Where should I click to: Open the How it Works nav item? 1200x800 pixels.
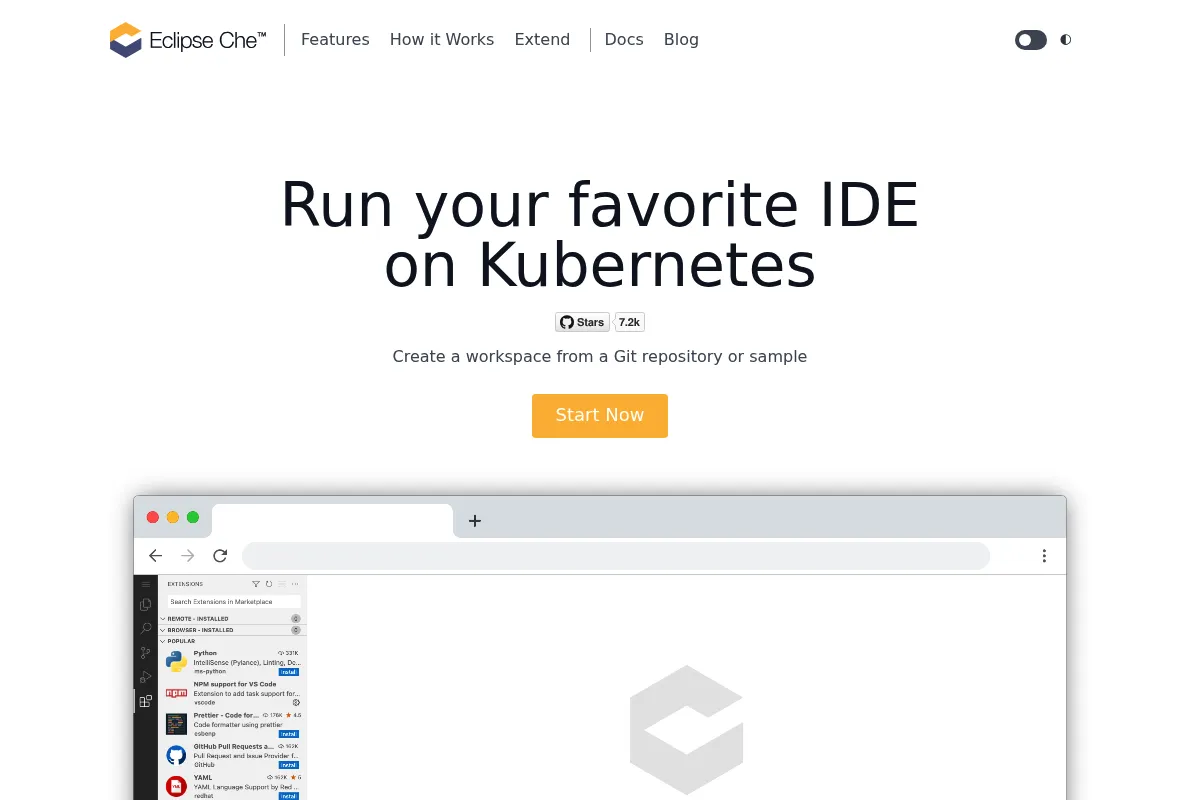[442, 40]
